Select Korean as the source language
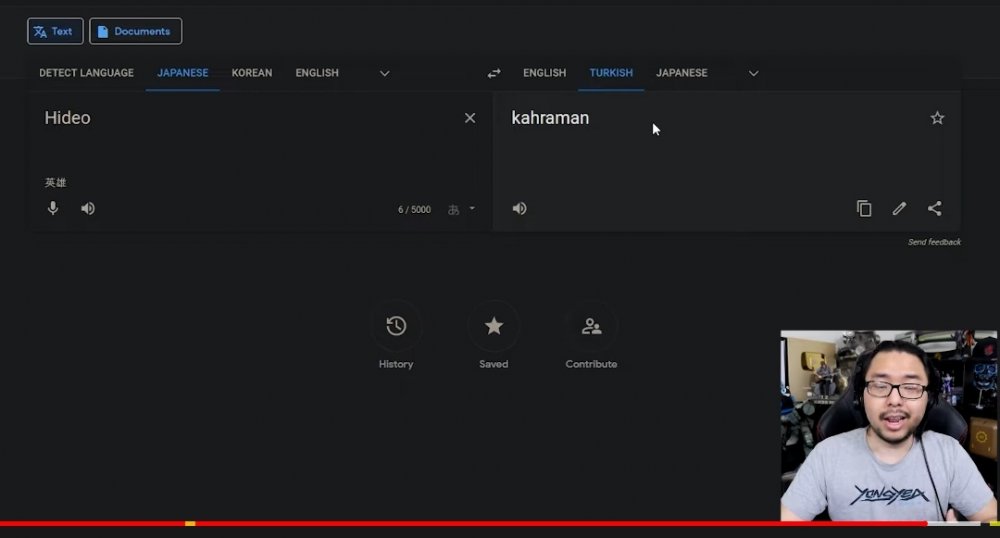Viewport: 1000px width, 538px height. [252, 73]
